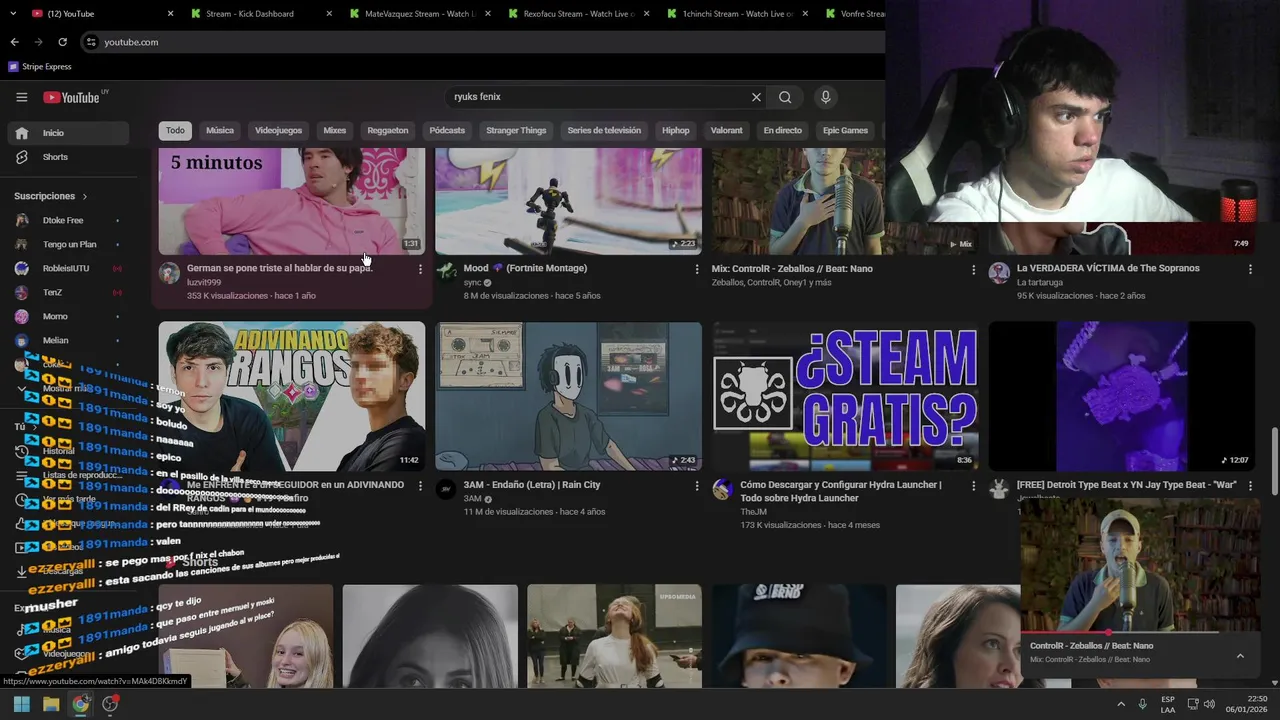Clear the search text with the X icon
The image size is (1280, 720).
(x=756, y=97)
